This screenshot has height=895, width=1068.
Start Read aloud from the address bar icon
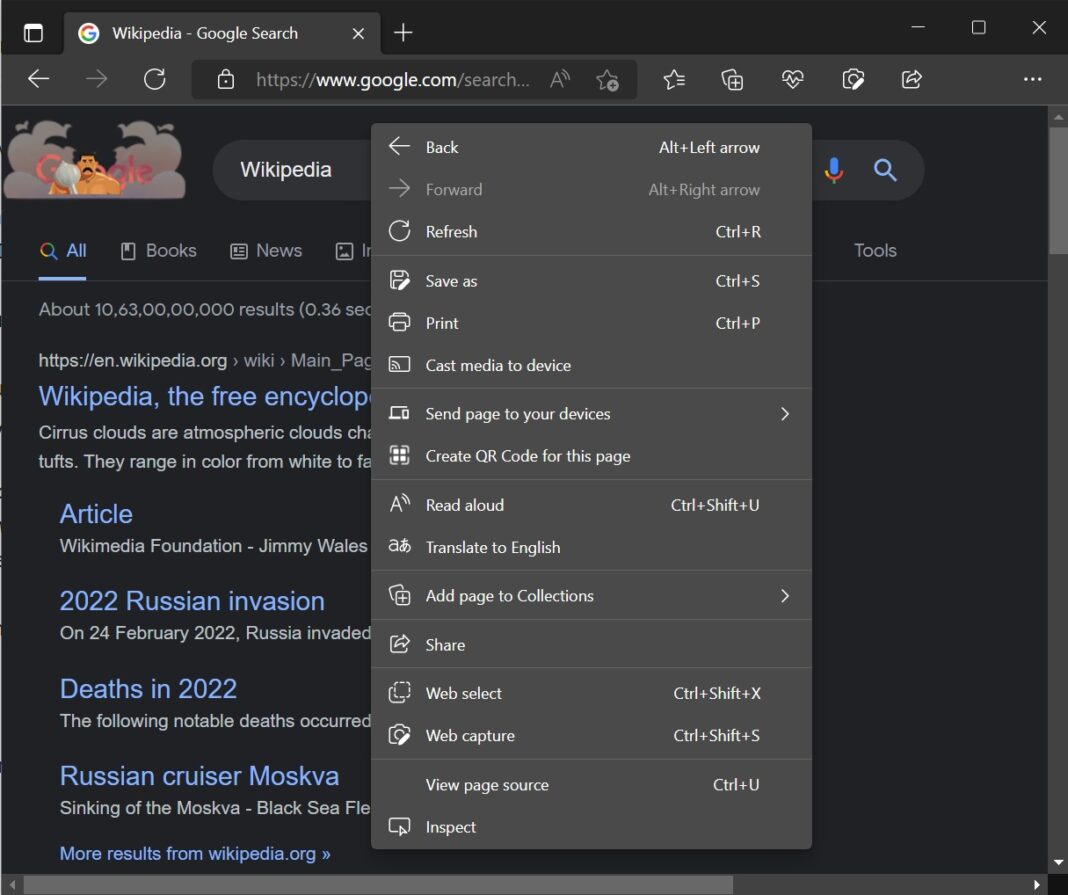pos(560,79)
